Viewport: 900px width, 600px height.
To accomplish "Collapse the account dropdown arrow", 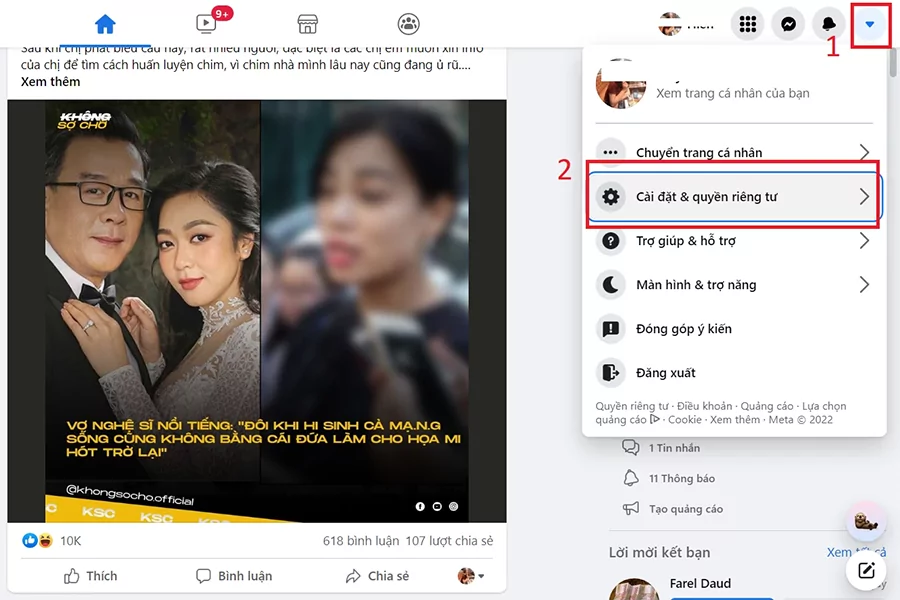I will point(870,24).
